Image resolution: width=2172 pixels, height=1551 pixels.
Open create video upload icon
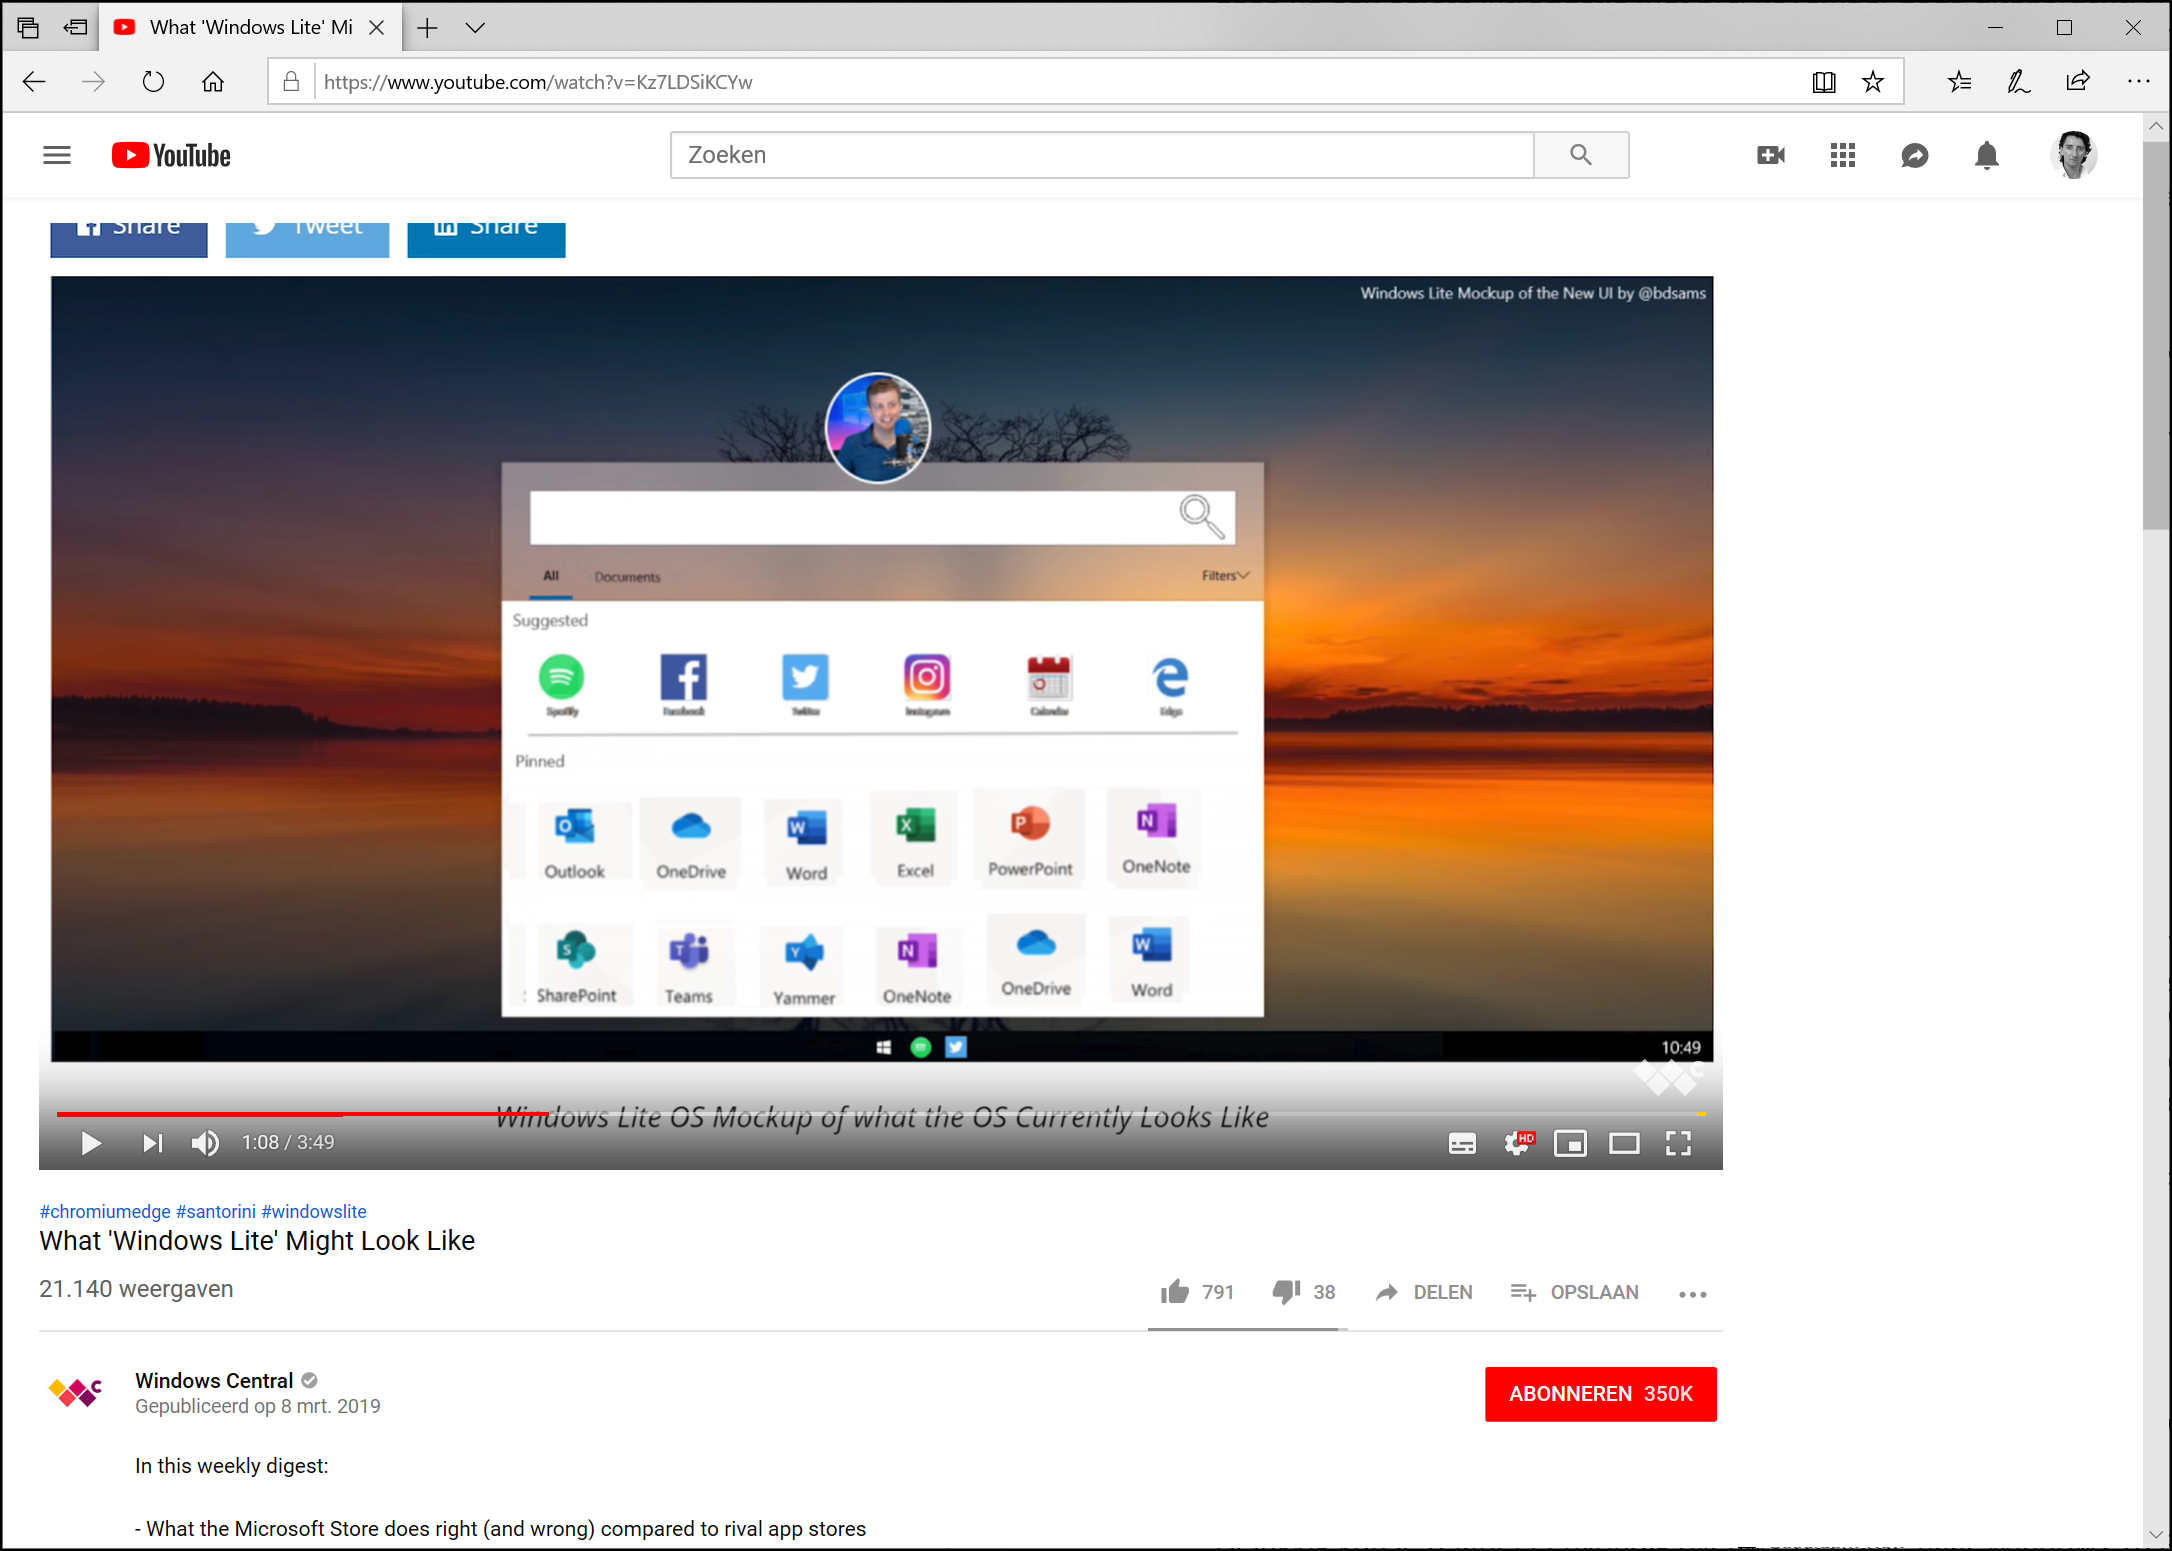[x=1771, y=155]
